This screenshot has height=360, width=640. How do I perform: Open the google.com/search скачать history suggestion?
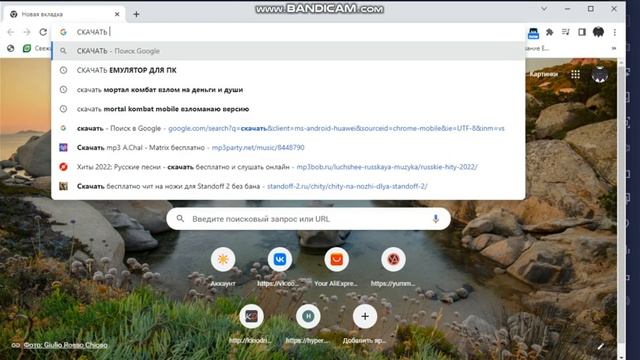click(288, 128)
